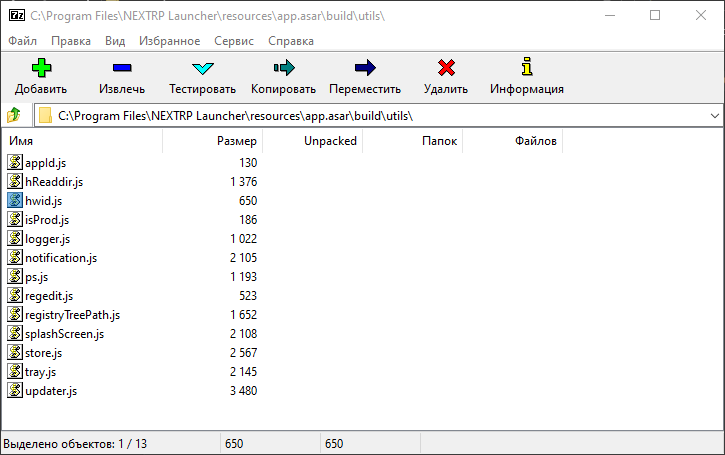Screen dimensions: 725x455
Task: Open the Справка menu
Action: 291,41
